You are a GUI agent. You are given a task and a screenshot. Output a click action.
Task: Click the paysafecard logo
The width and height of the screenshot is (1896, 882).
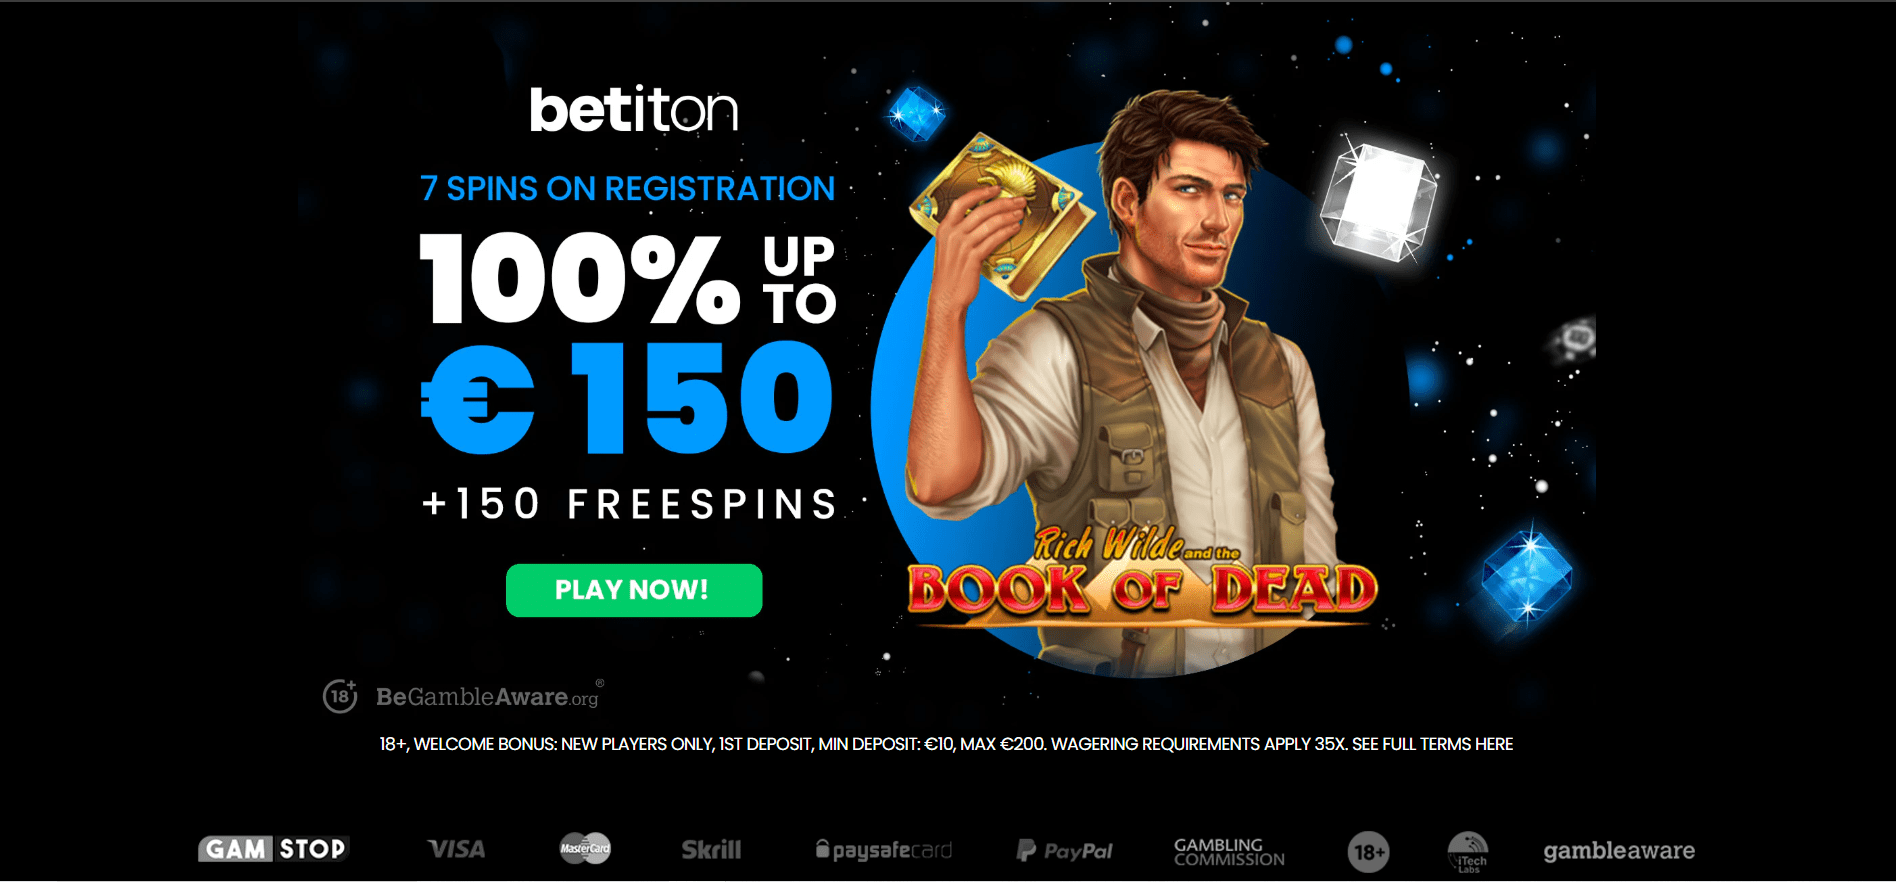tap(883, 850)
